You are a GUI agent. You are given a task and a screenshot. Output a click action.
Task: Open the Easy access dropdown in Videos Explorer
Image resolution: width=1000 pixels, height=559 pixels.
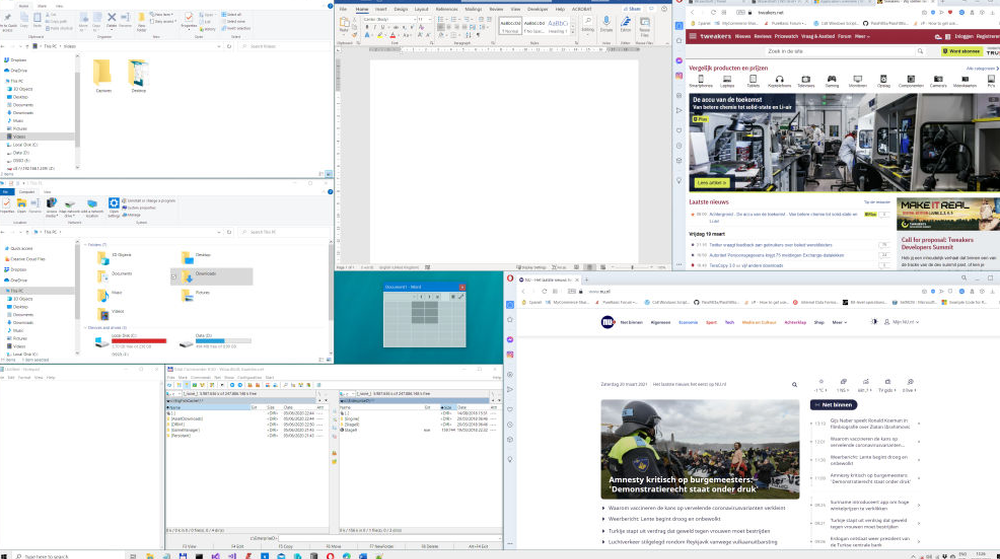[x=163, y=21]
